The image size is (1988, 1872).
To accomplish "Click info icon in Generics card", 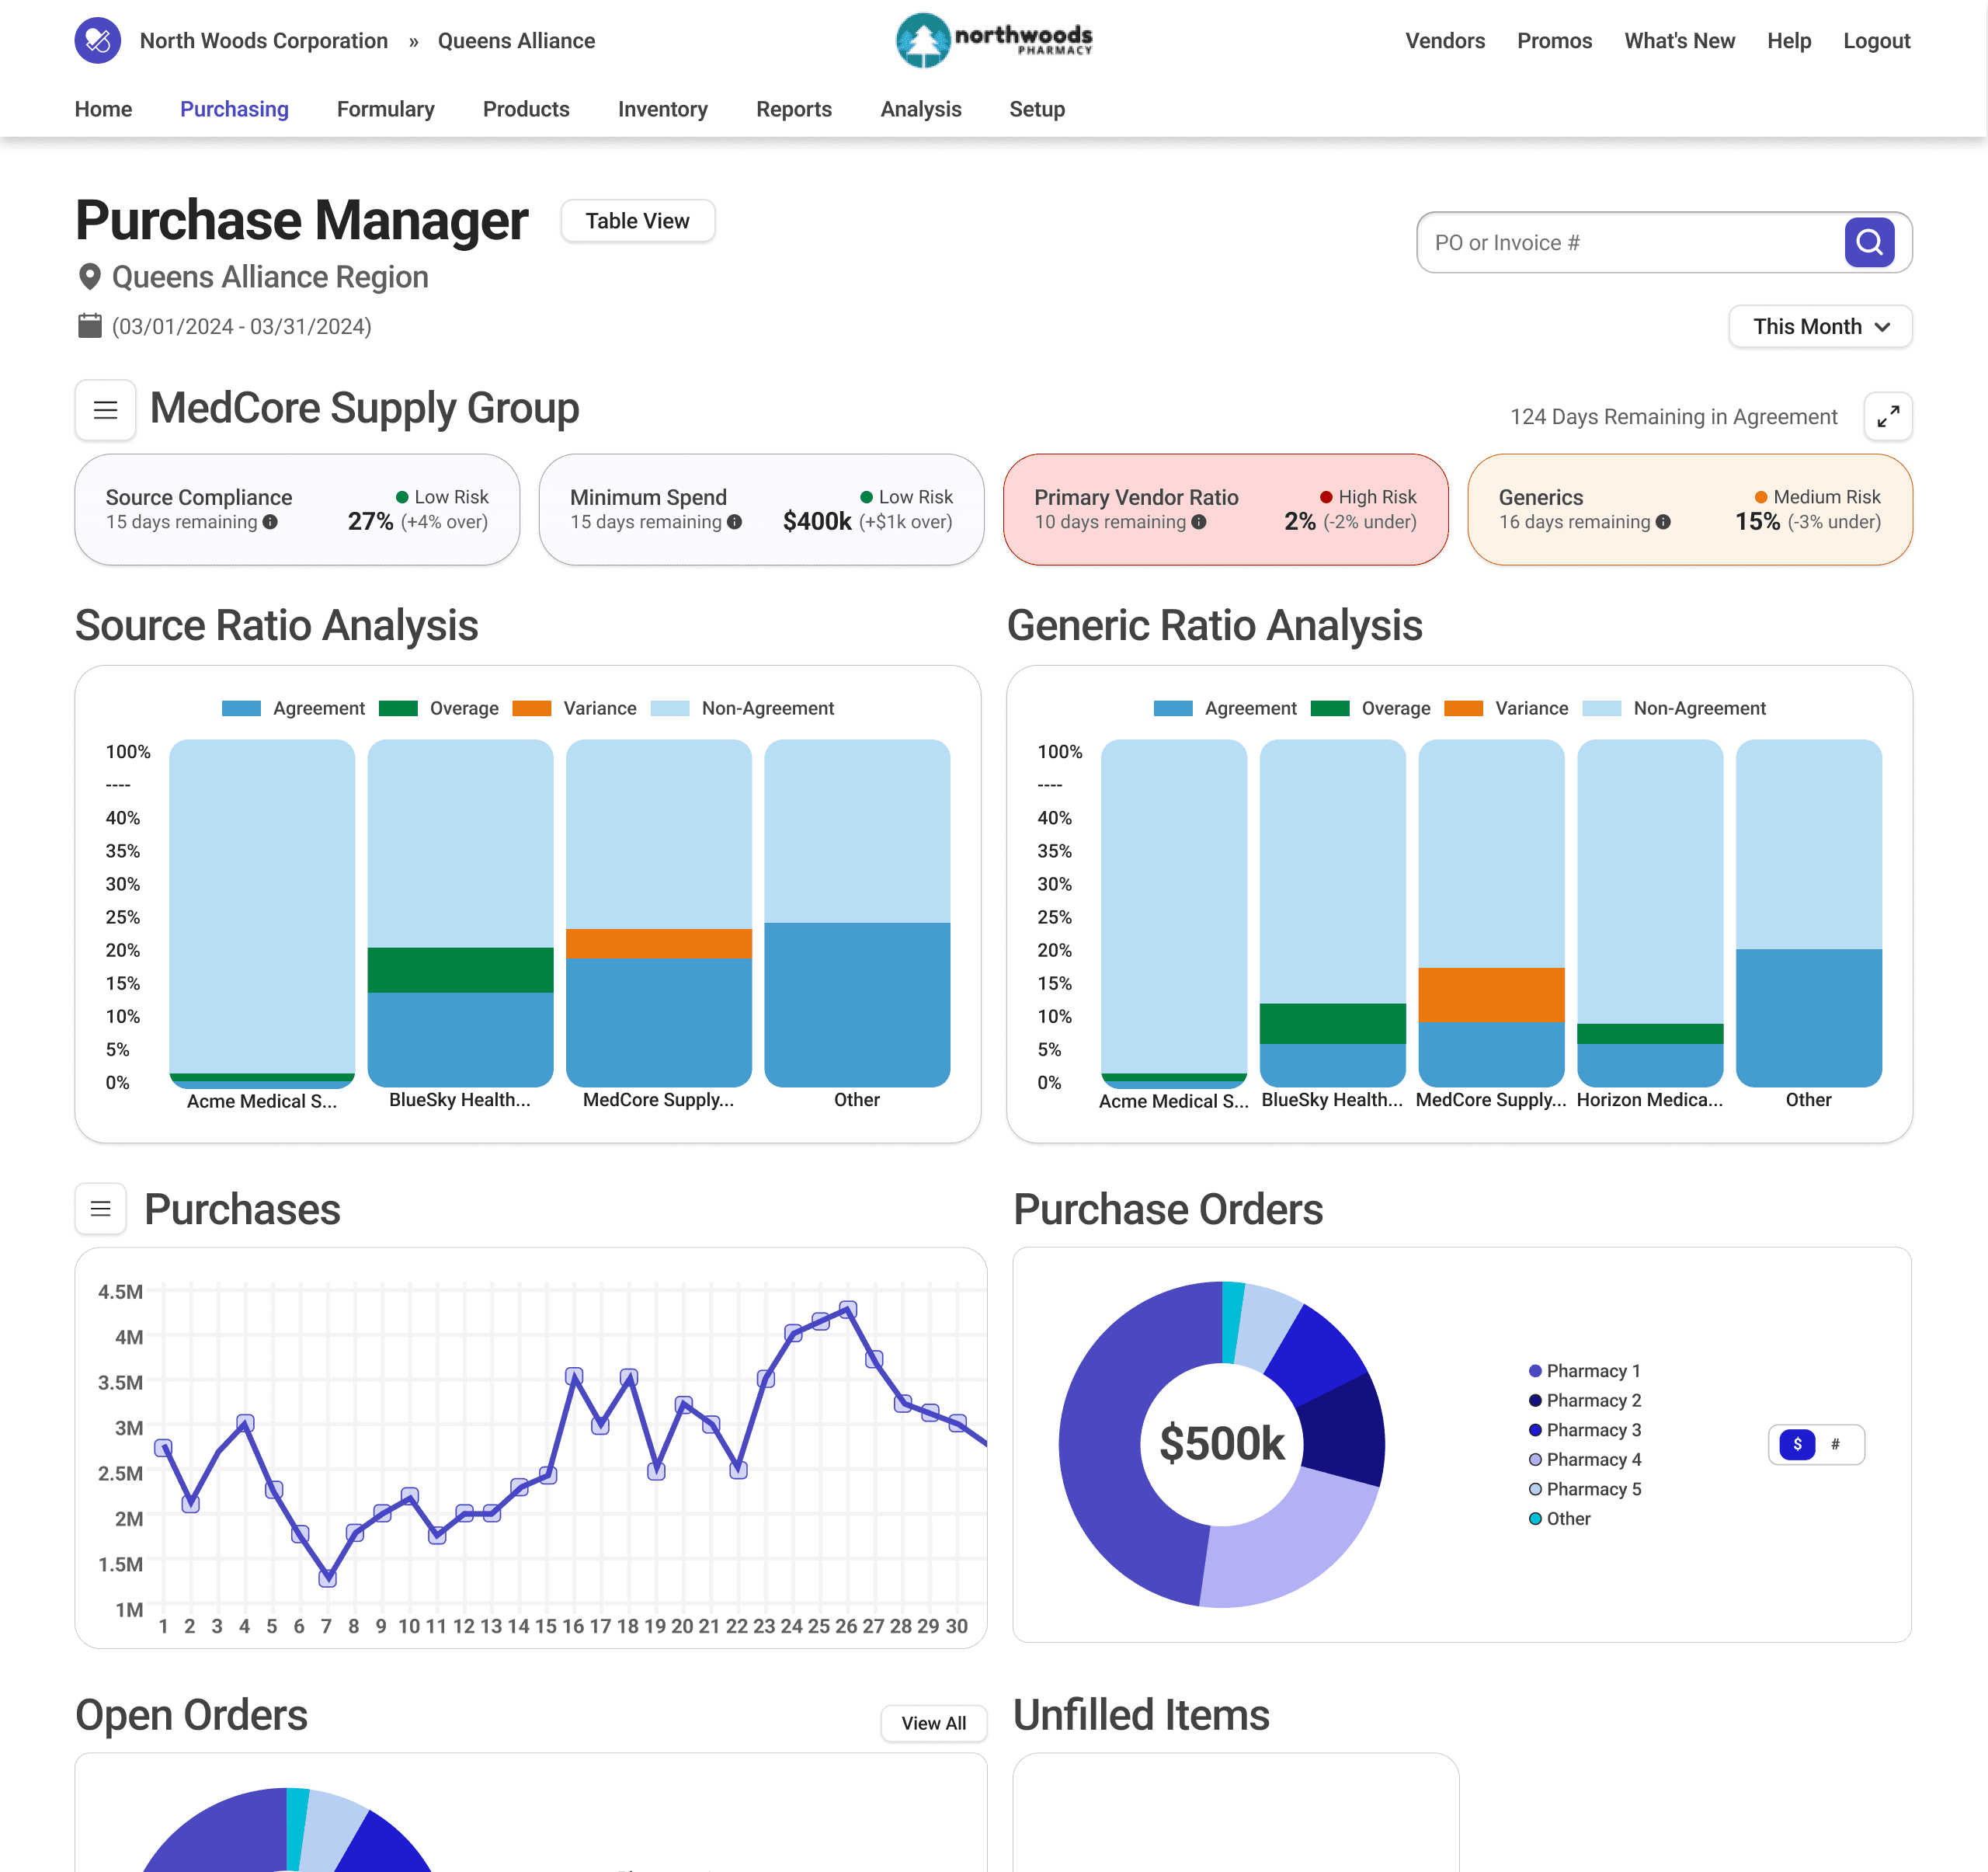I will coord(1662,522).
